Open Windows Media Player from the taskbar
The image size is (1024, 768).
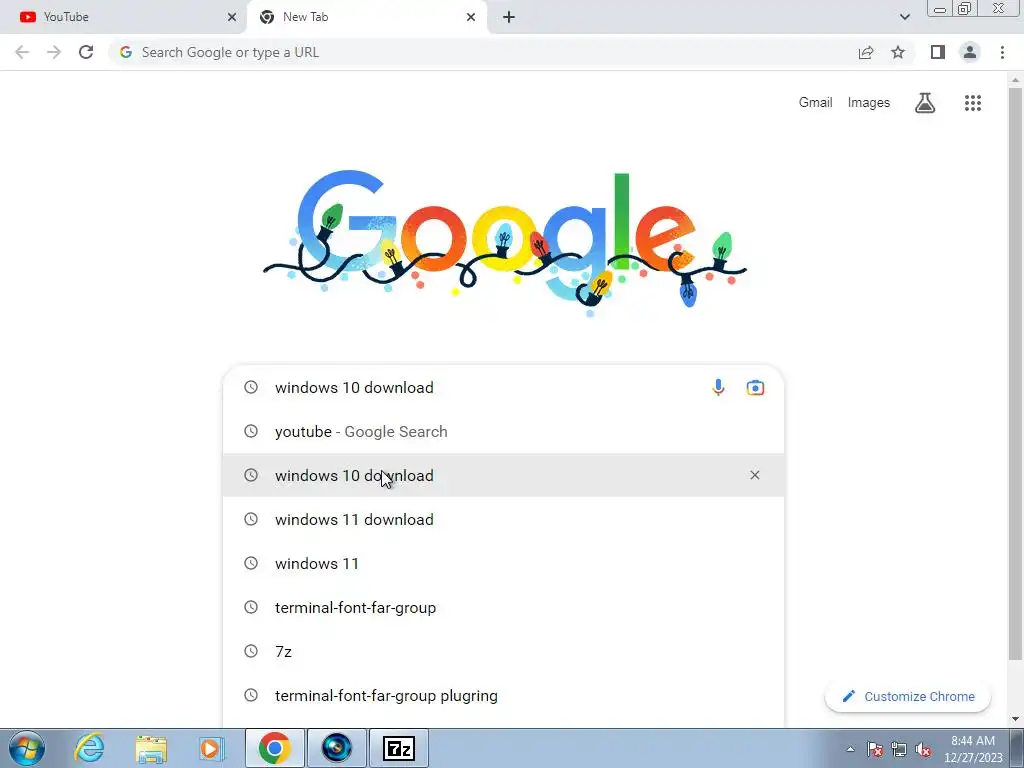click(x=211, y=748)
